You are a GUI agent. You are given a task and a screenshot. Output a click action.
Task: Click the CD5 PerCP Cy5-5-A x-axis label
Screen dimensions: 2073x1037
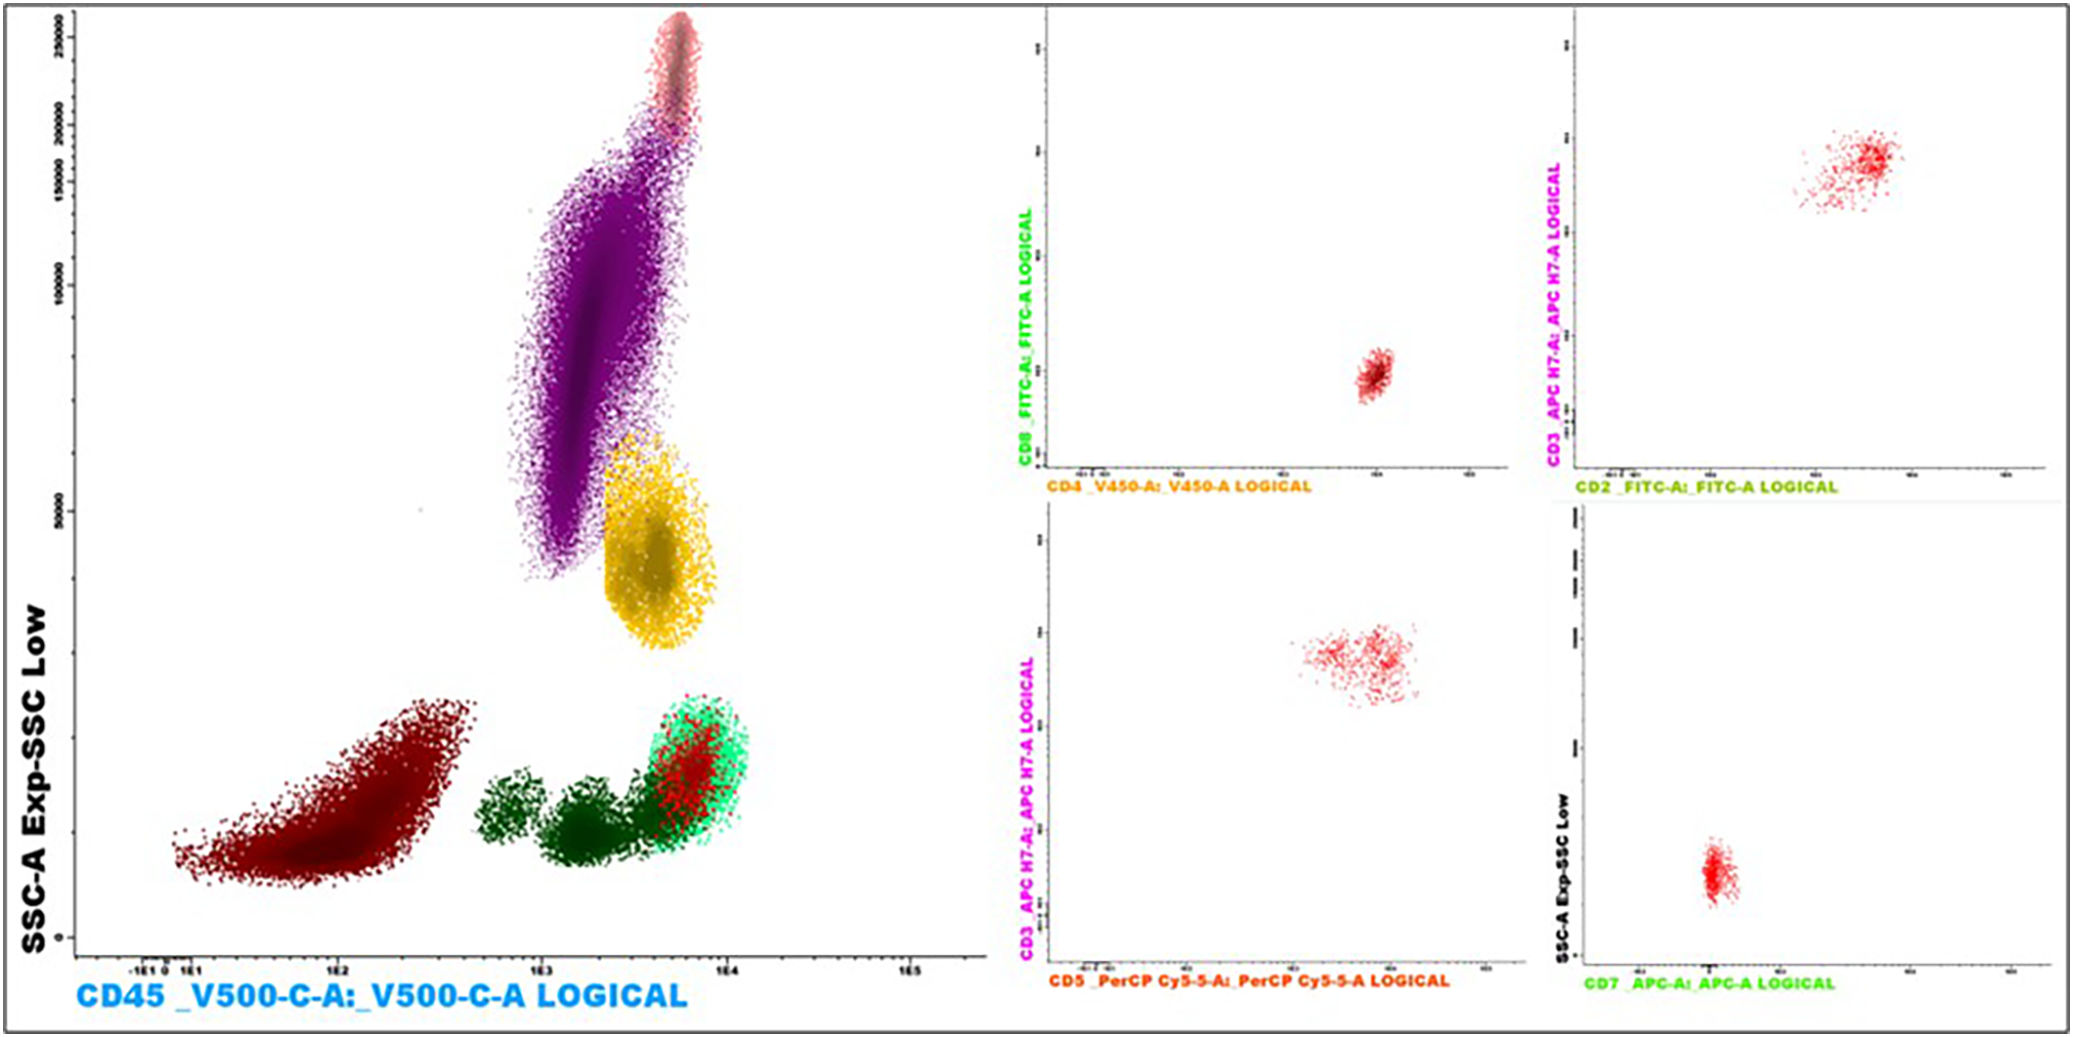pyautogui.click(x=1248, y=981)
